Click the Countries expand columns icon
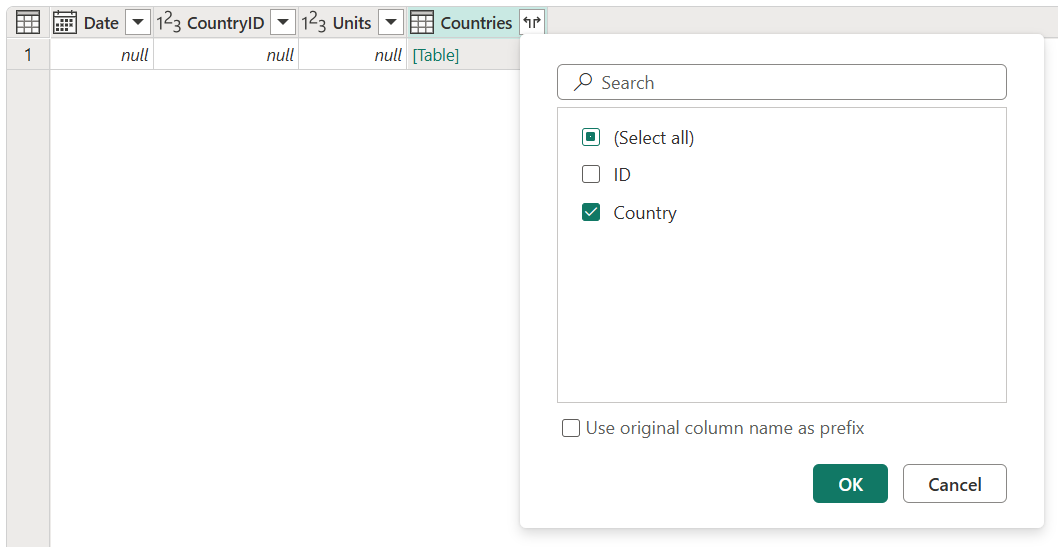This screenshot has height=547, width=1058. [x=532, y=23]
